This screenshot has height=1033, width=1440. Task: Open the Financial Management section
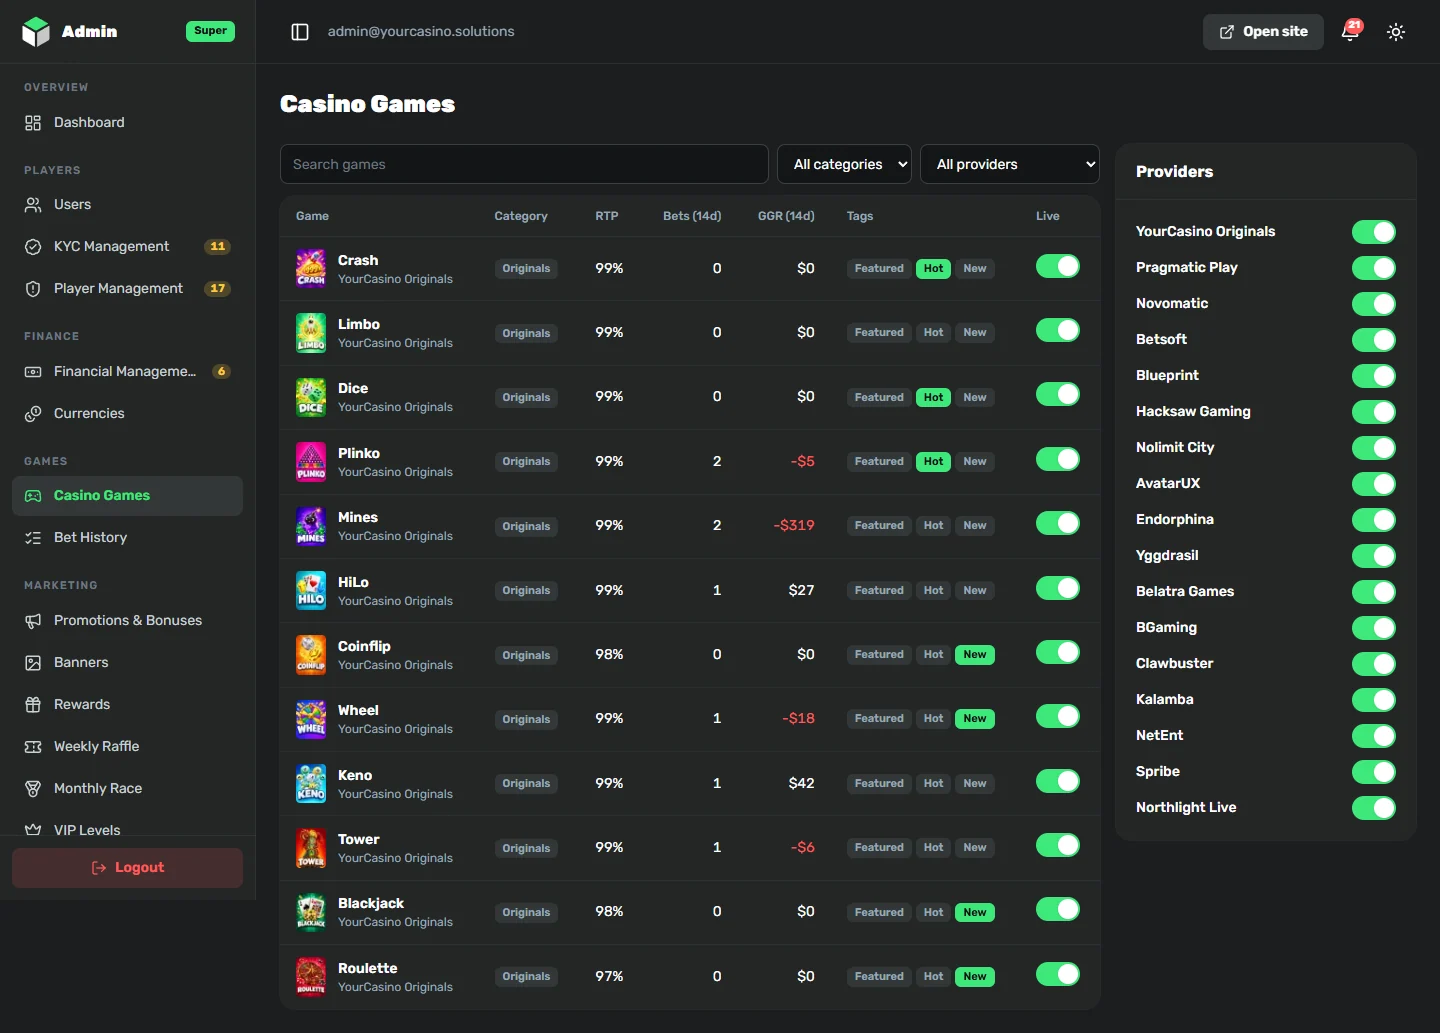coord(127,371)
